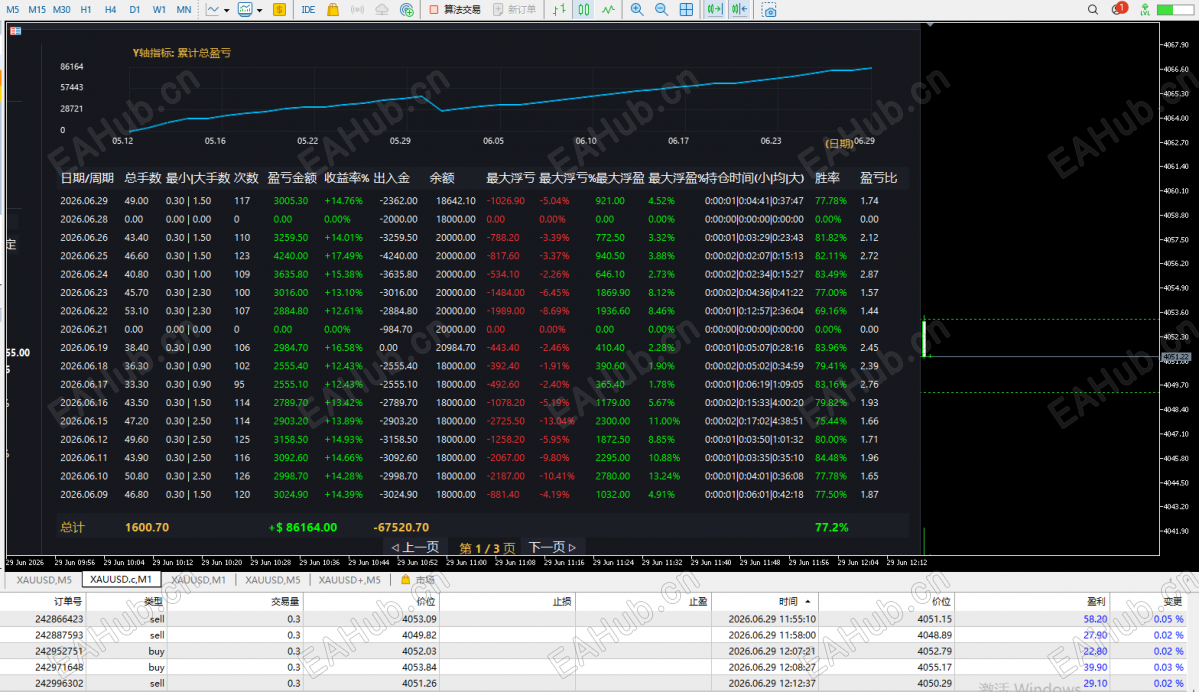Select the H4 timeframe
The image size is (1199, 692).
pos(110,10)
